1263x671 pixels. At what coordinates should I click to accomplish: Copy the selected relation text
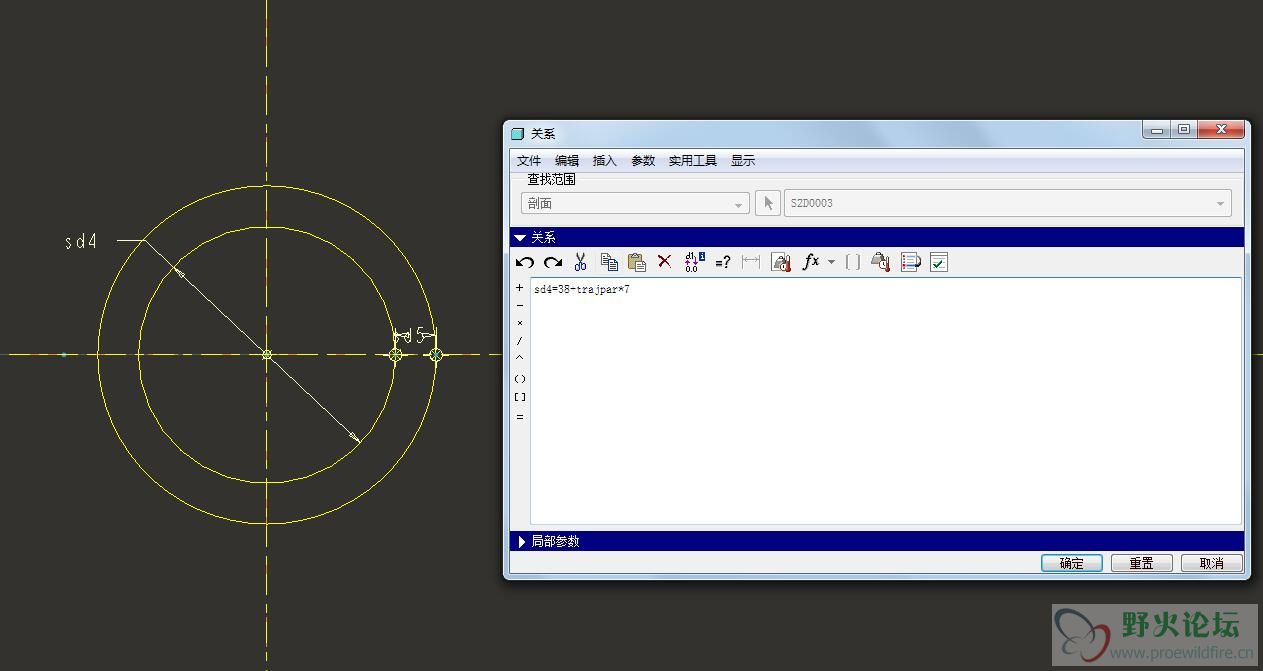(609, 262)
